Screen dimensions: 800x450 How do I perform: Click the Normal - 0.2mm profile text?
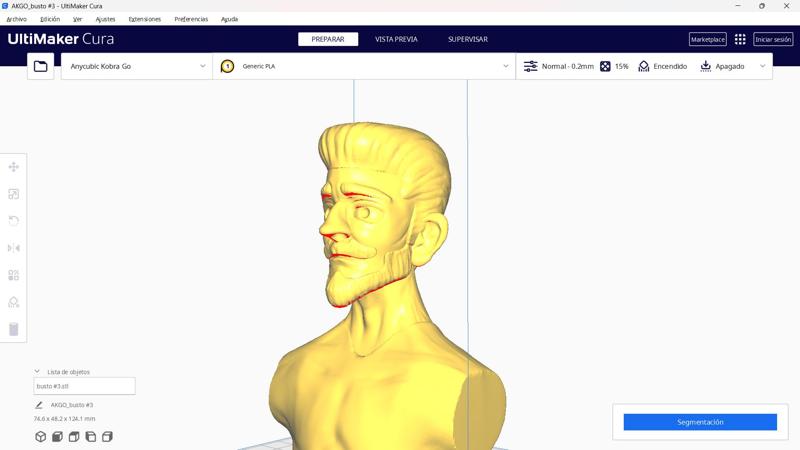568,66
